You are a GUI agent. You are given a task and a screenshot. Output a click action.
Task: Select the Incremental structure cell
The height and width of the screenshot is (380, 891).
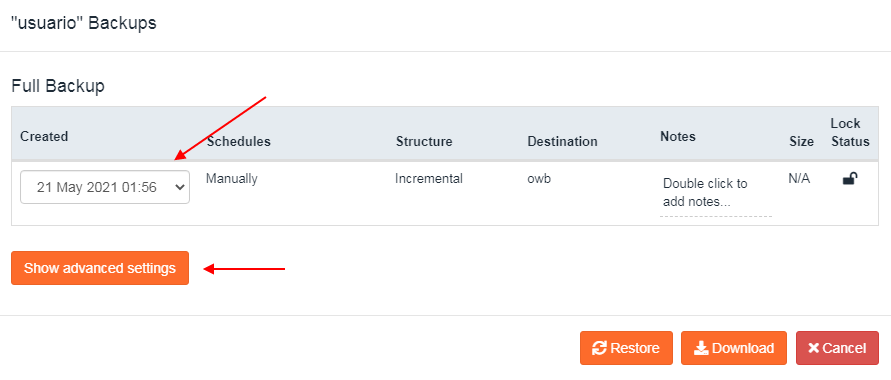pos(429,179)
